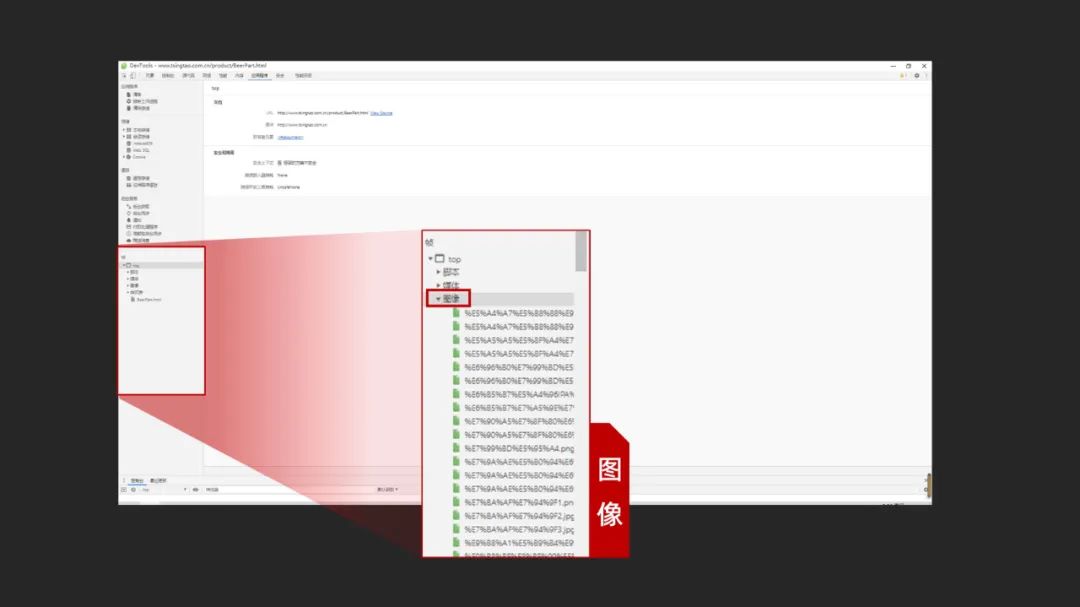This screenshot has height=607, width=1080.
Task: Click the owner element link under URL
Action: [x=290, y=137]
